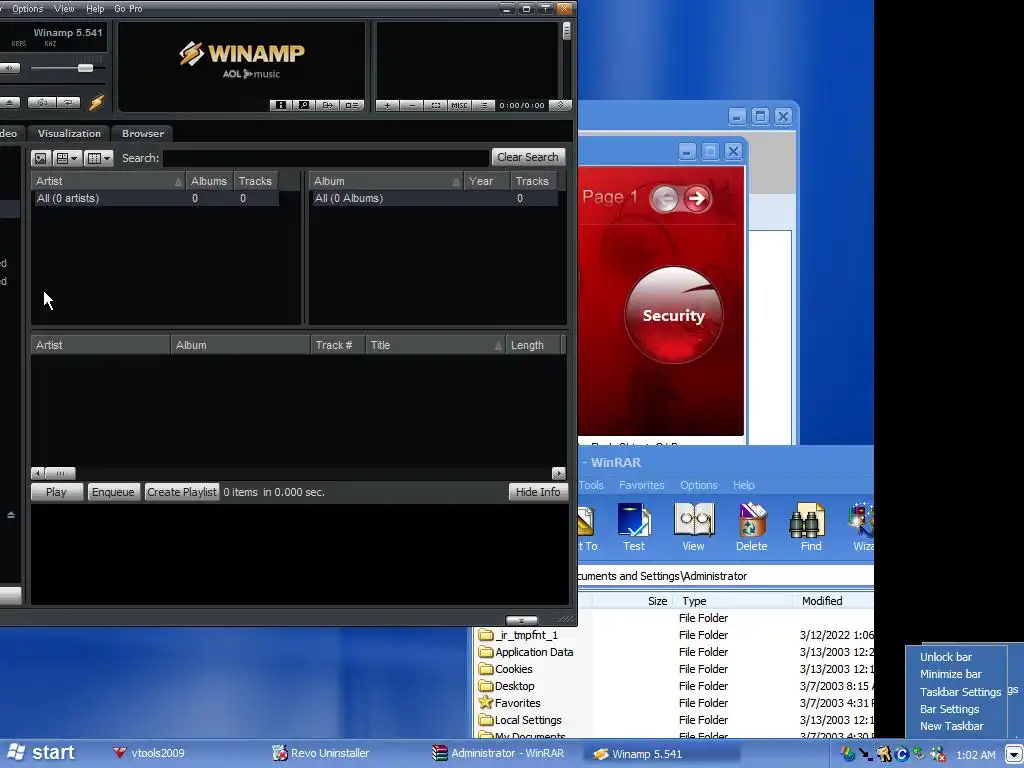The height and width of the screenshot is (768, 1024).
Task: Click the Create Playlist button
Action: [182, 492]
